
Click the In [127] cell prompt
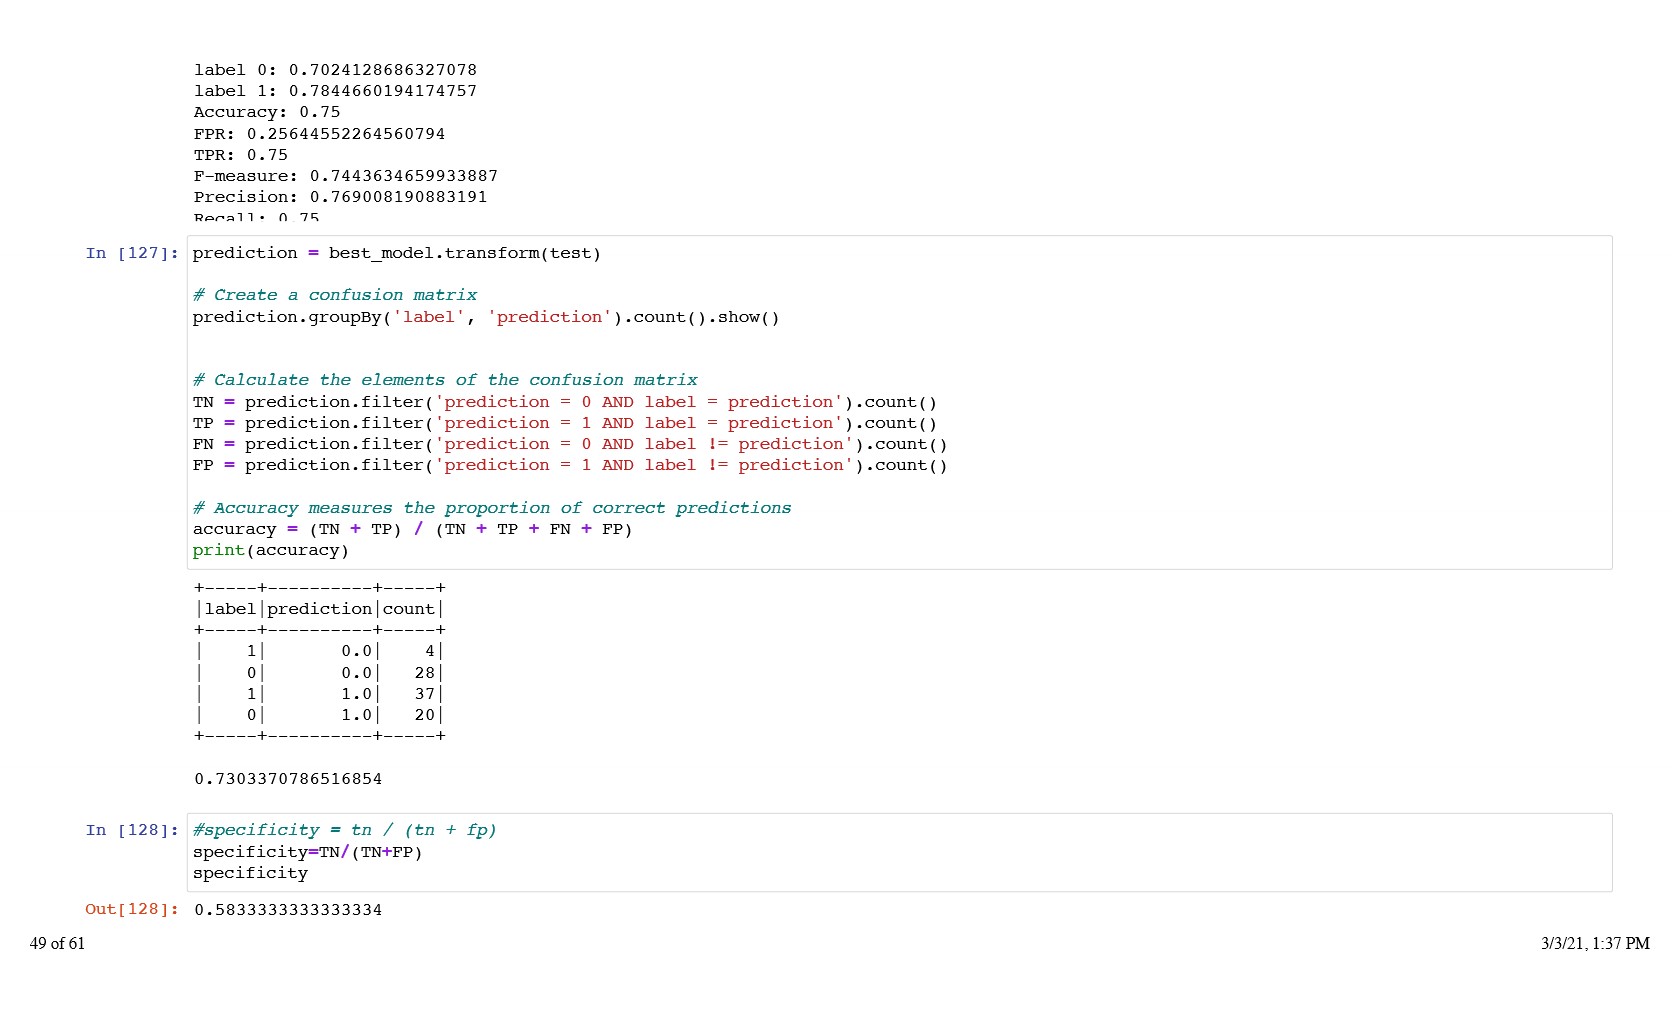tap(132, 253)
